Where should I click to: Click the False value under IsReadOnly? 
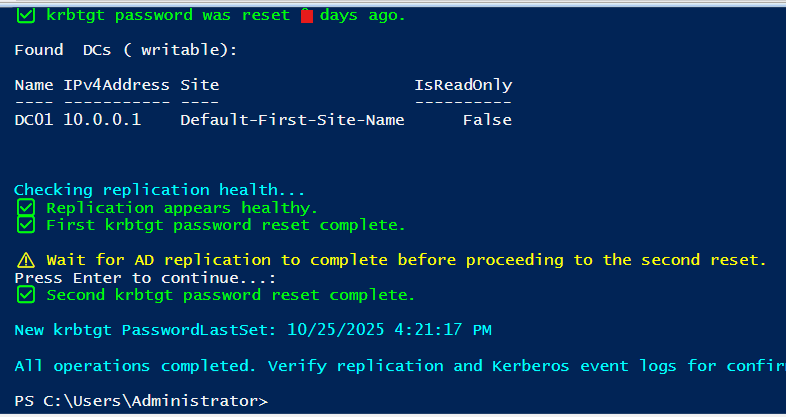pos(487,120)
